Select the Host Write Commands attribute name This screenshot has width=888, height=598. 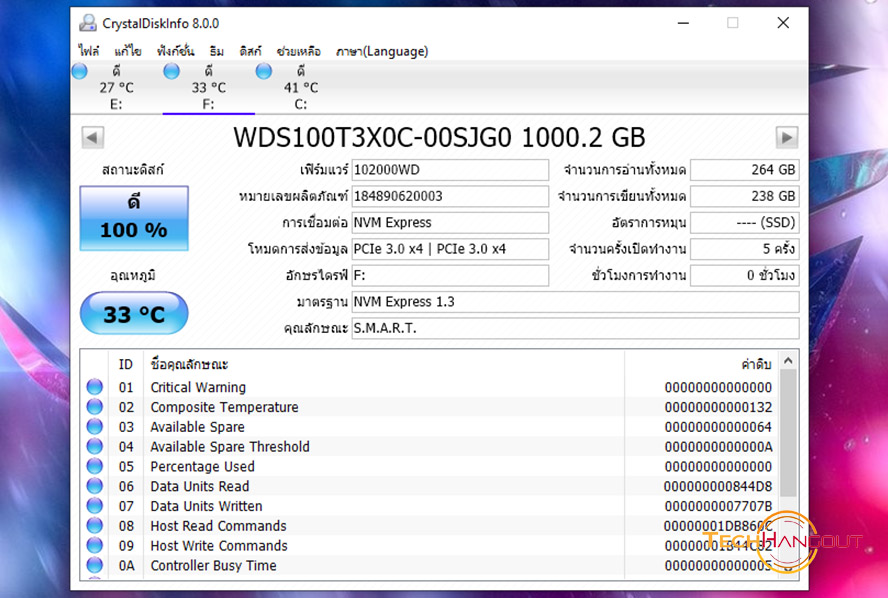pyautogui.click(x=219, y=546)
